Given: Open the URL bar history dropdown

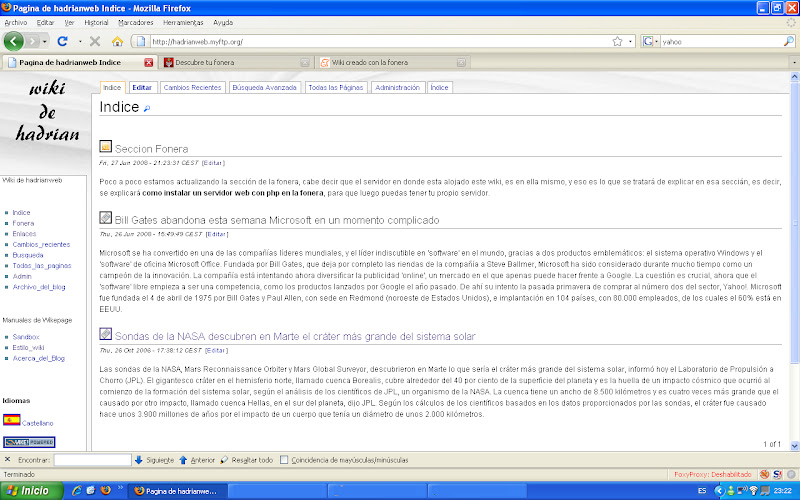Looking at the screenshot, I should coord(631,41).
